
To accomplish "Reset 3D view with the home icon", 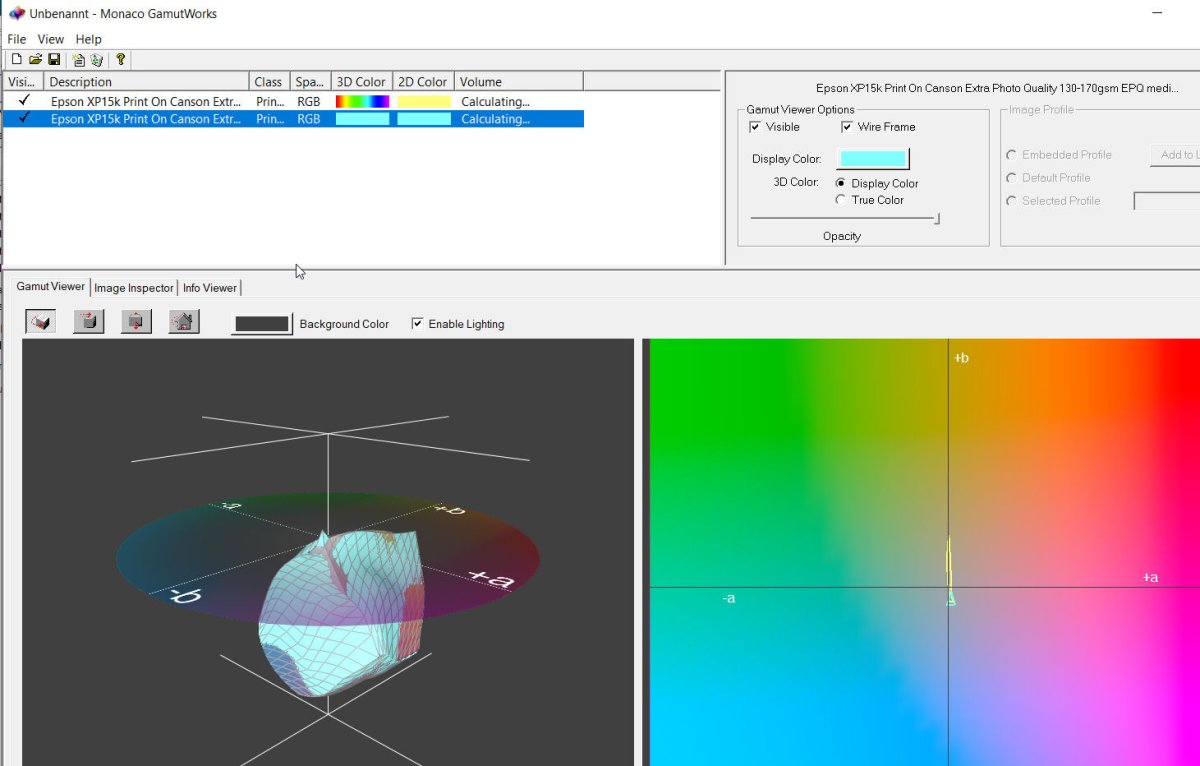I will [184, 322].
